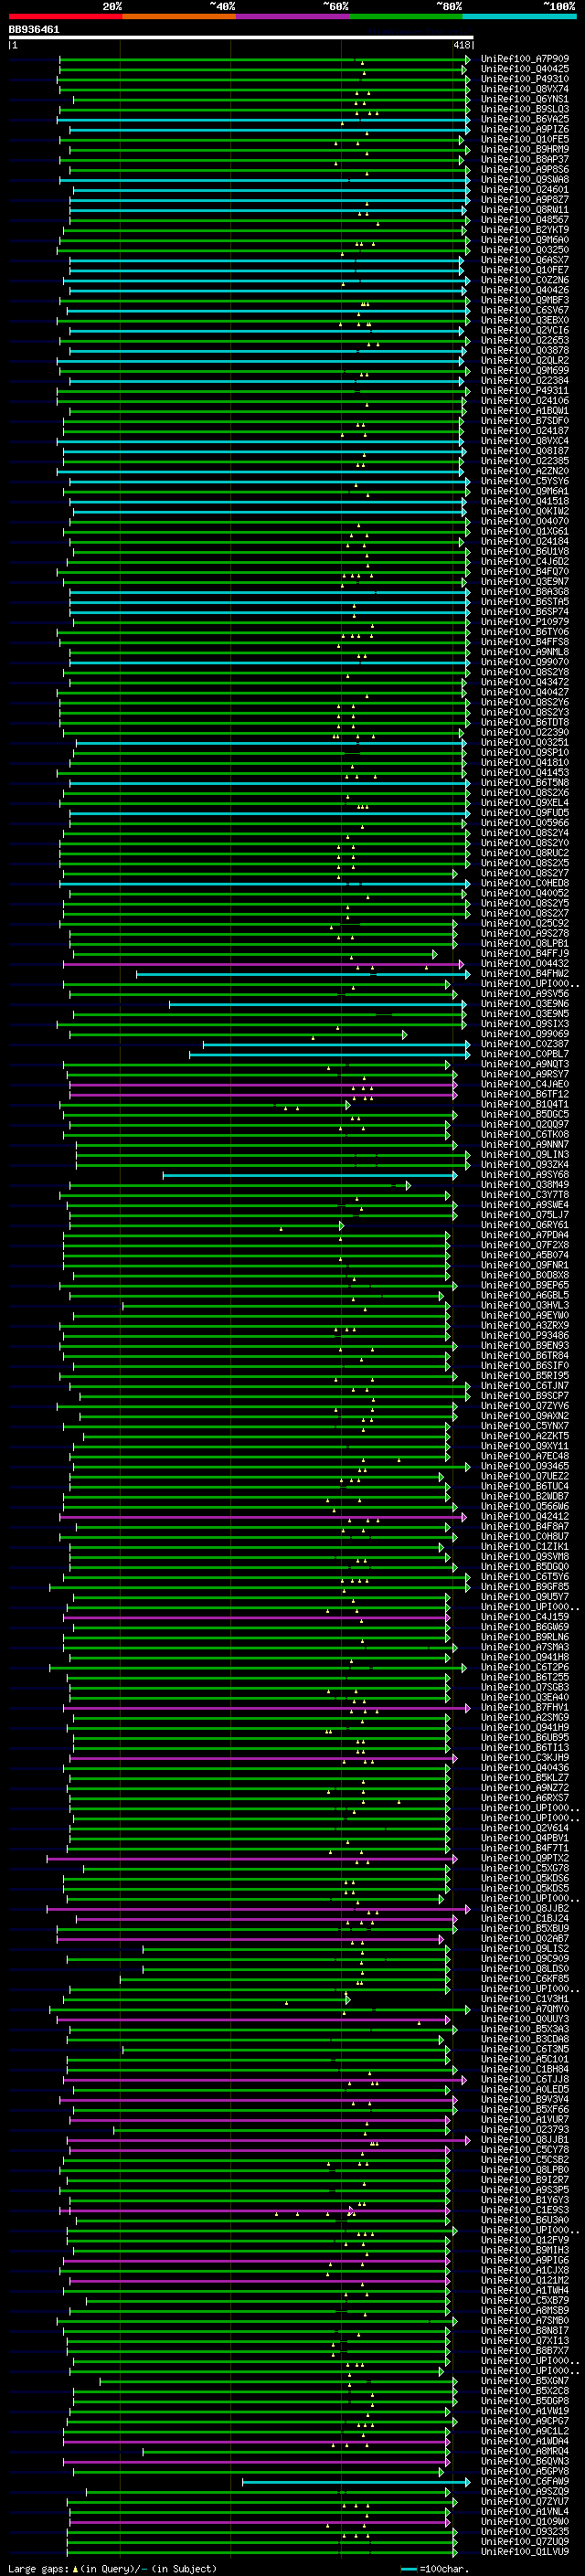Open hit UniRef100_Q6YNS1
Screen dimensions: 585x2576
tap(525, 99)
